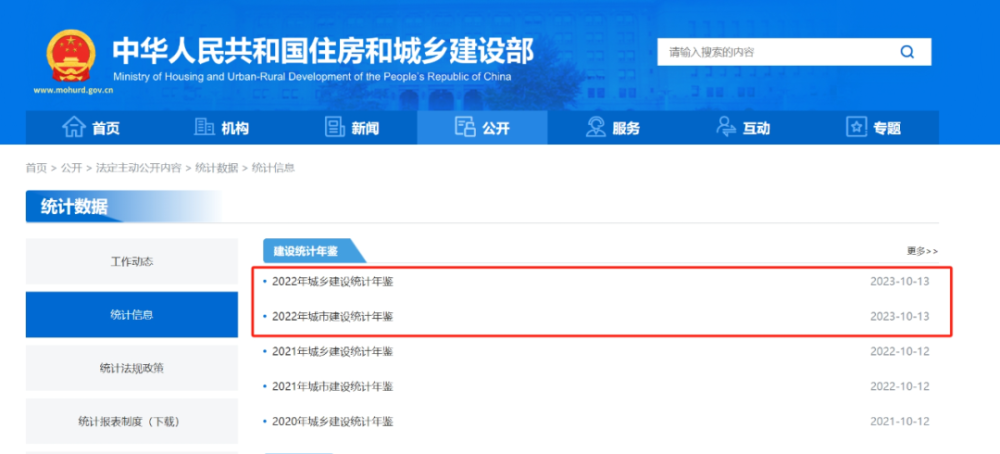This screenshot has height=454, width=1000.
Task: Open the 专题 navigation tab
Action: (874, 128)
